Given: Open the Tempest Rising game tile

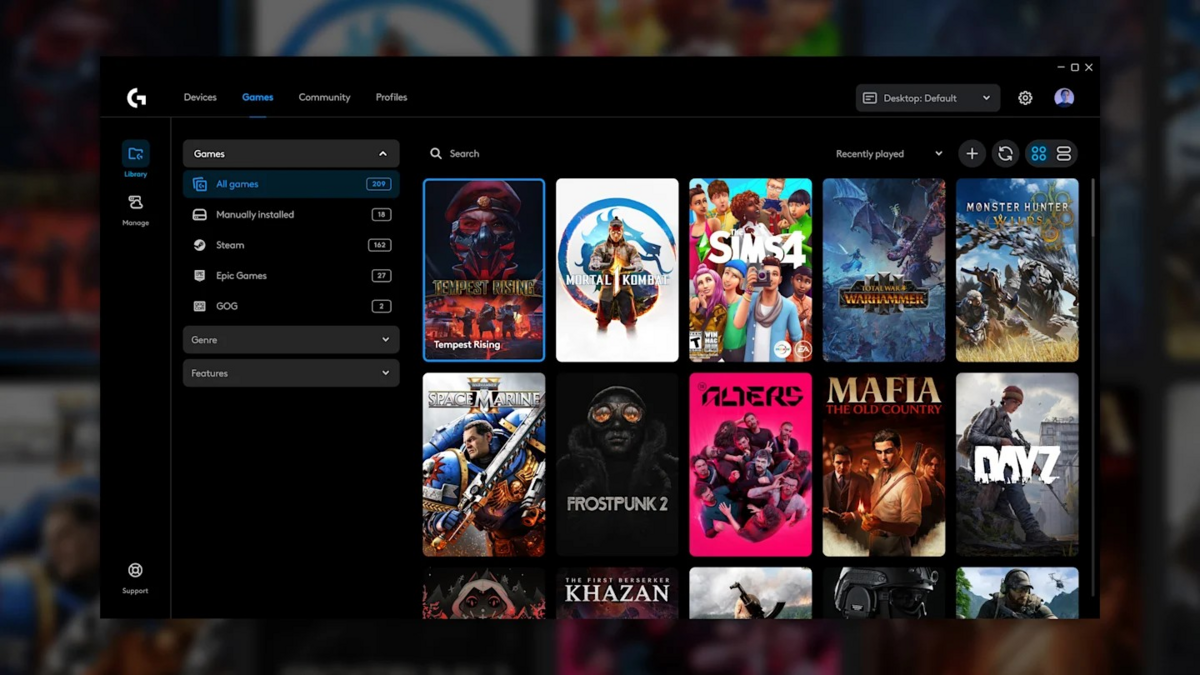Looking at the screenshot, I should point(484,270).
